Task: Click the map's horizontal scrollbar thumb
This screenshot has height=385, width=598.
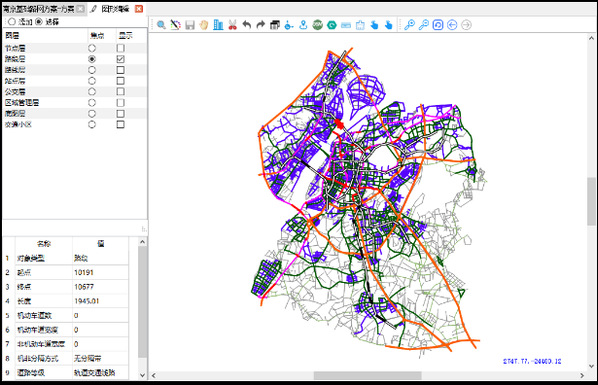Action: (367, 375)
